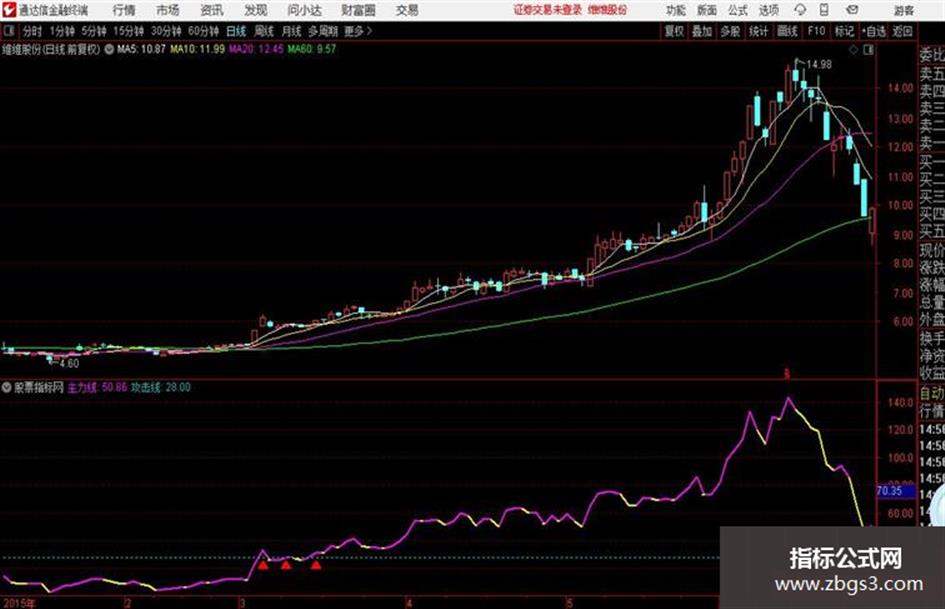Click the third red triangle signal marker
945x609 pixels.
tap(316, 566)
